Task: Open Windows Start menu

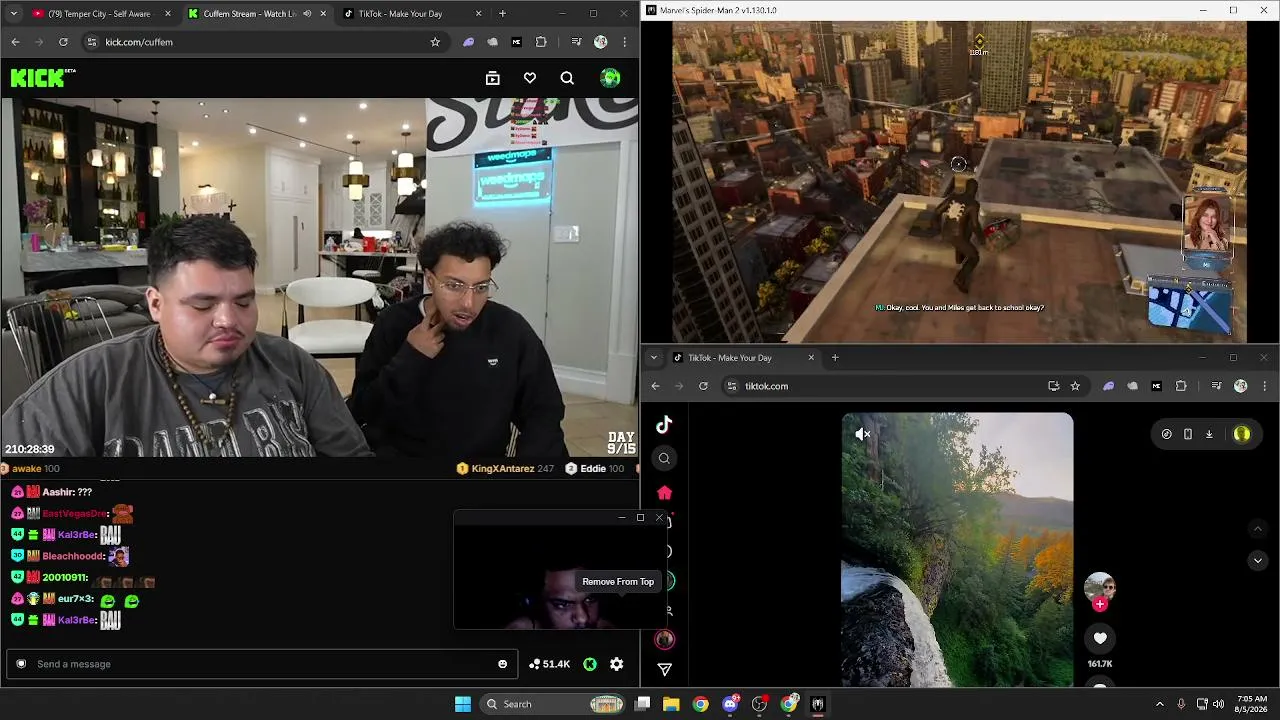Action: coord(462,704)
